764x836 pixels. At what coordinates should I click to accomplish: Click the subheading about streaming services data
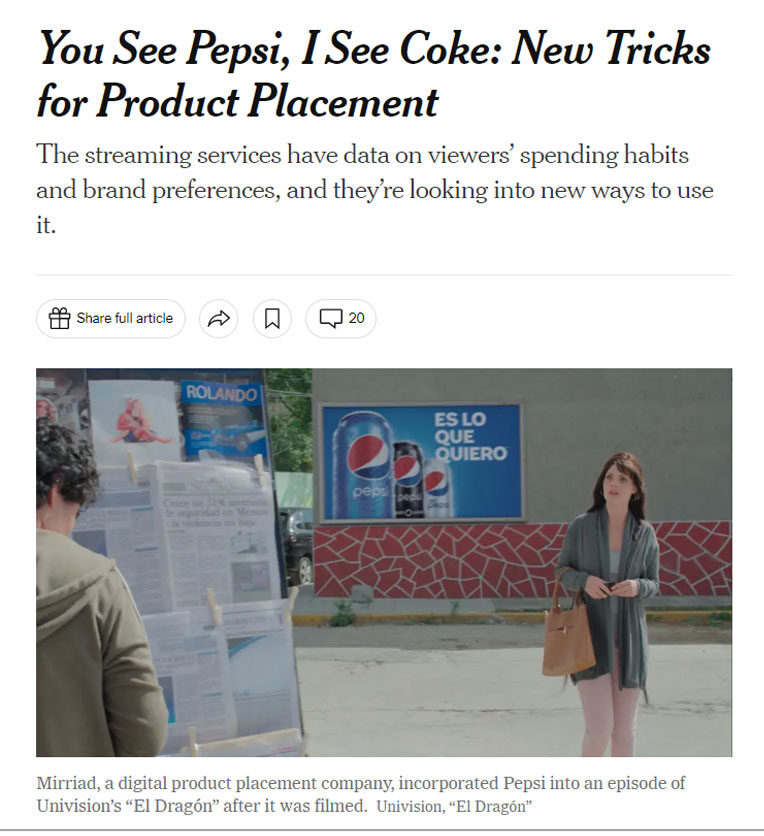click(x=374, y=189)
